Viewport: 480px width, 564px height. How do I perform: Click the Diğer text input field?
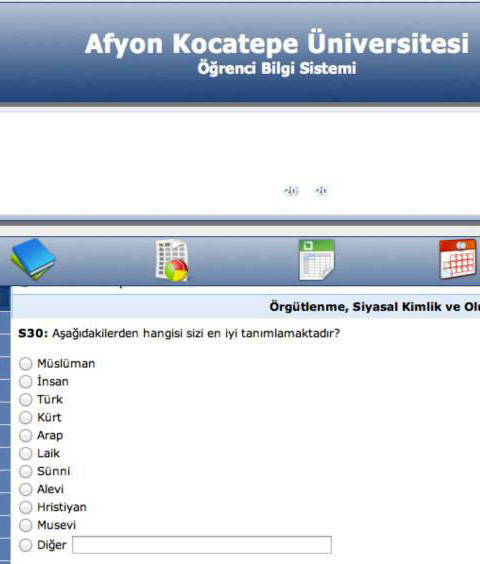coord(202,545)
